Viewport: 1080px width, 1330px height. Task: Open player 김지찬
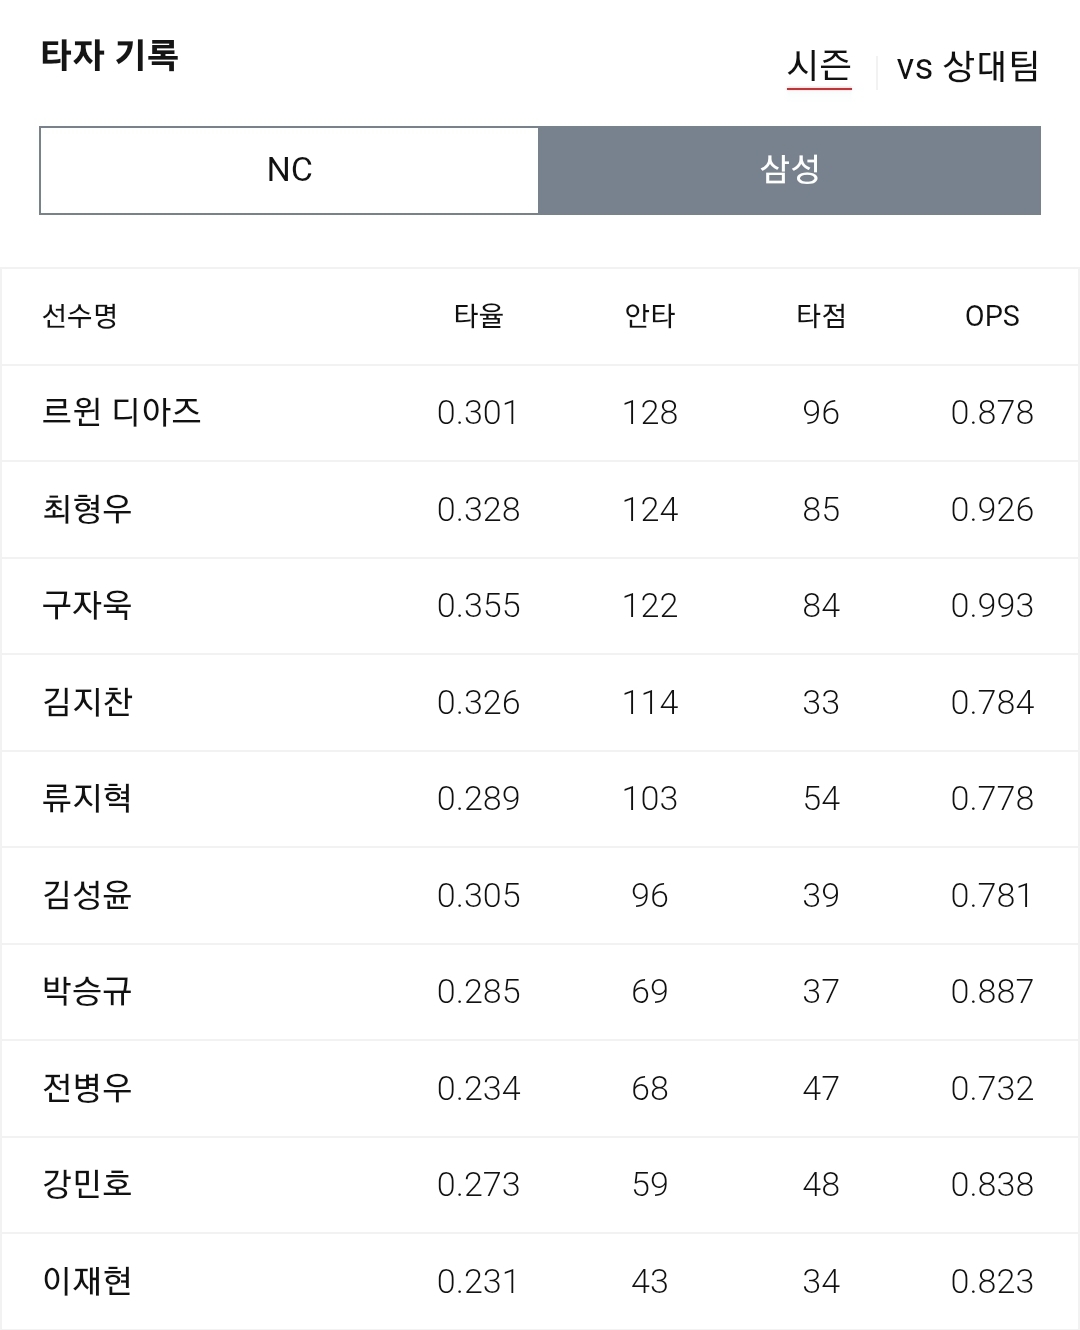coord(87,702)
